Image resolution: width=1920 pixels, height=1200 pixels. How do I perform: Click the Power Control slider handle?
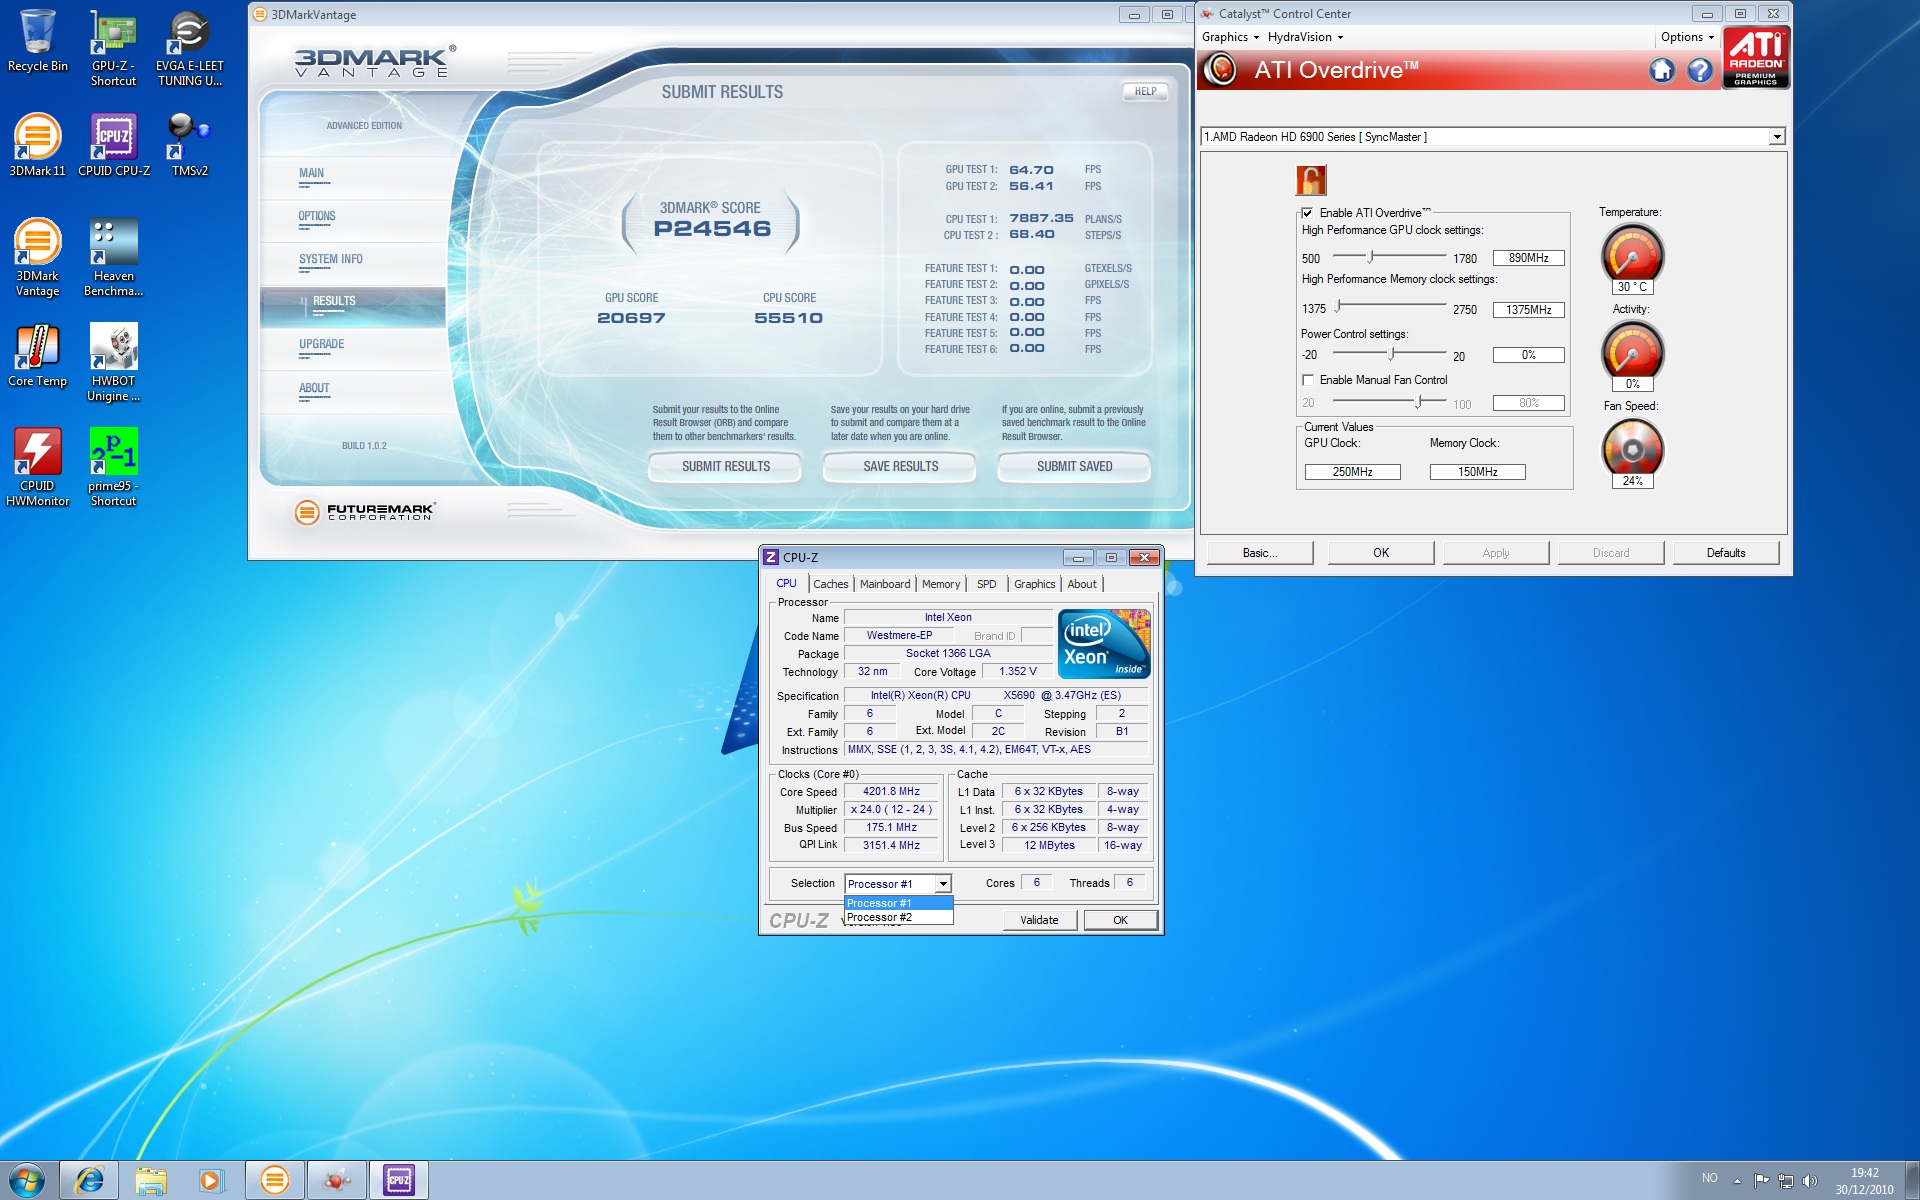pyautogui.click(x=1391, y=353)
